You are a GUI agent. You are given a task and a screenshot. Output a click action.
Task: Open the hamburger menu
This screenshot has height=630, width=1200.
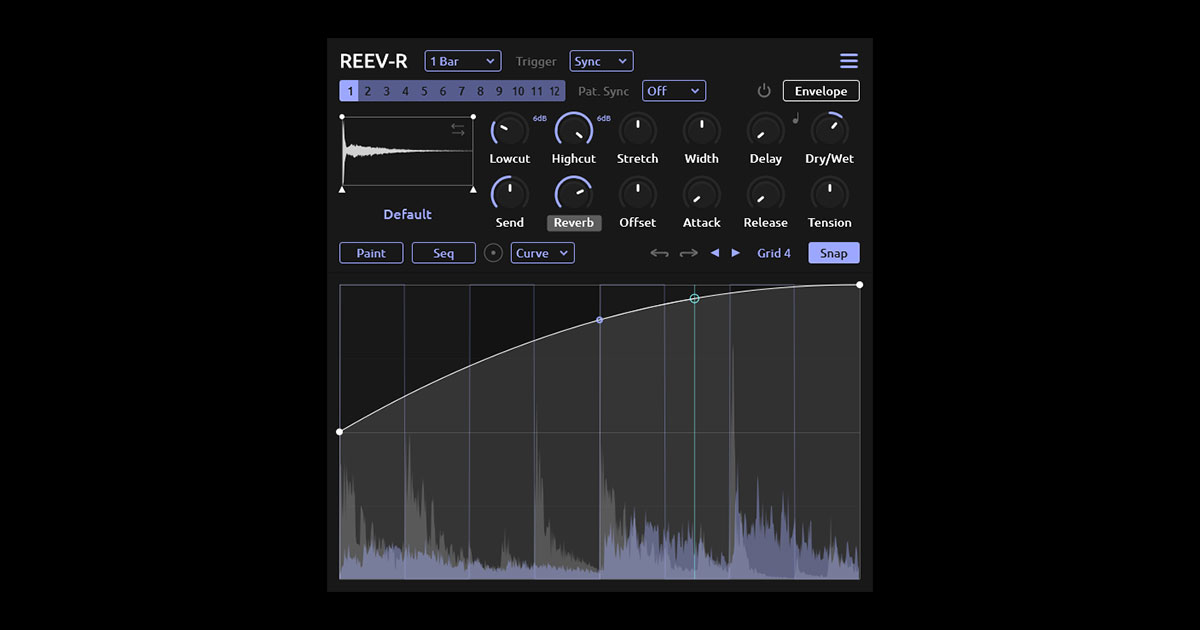point(849,61)
